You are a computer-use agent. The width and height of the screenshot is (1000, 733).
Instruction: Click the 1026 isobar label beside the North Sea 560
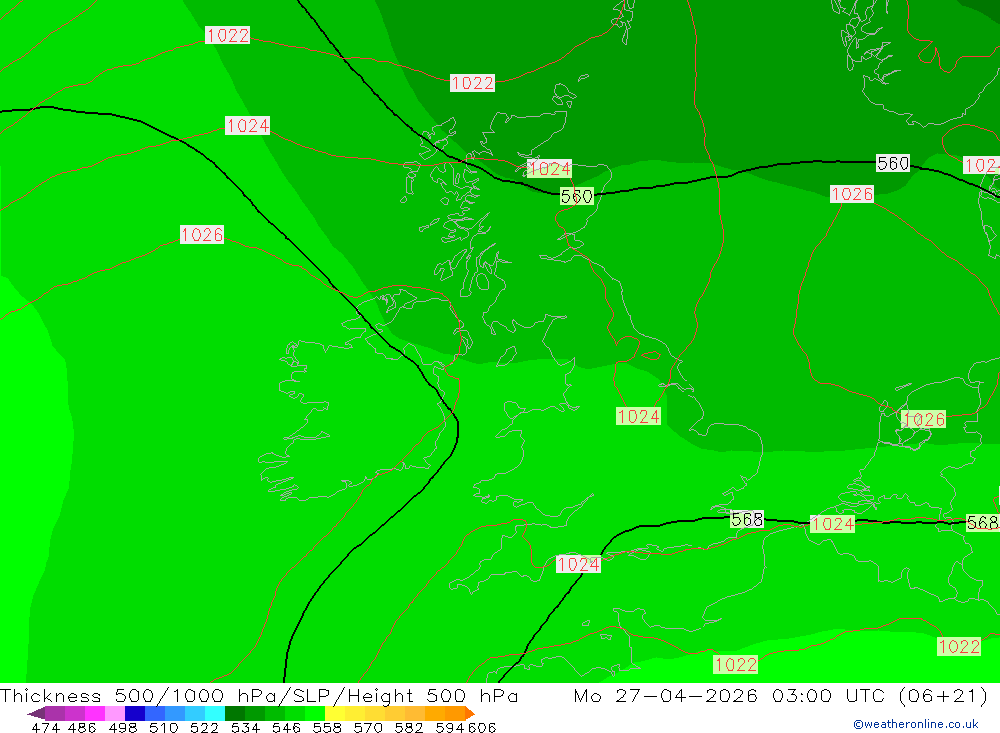pos(852,194)
